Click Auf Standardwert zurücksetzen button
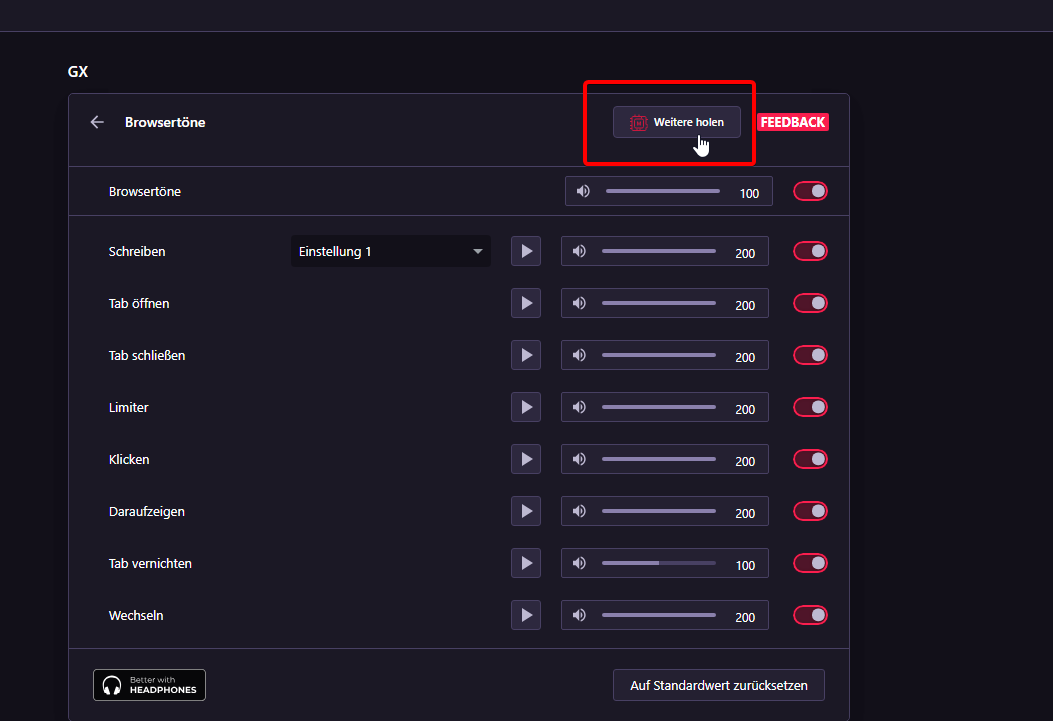 tap(718, 686)
